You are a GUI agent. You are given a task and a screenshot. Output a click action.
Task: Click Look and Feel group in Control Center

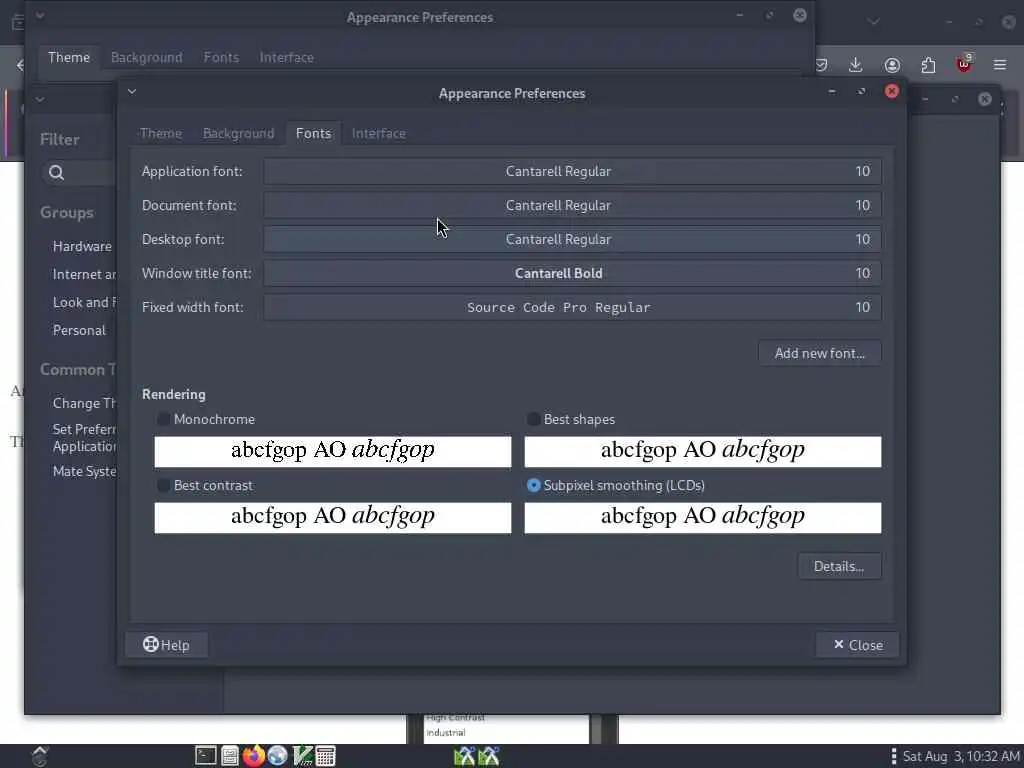click(84, 302)
